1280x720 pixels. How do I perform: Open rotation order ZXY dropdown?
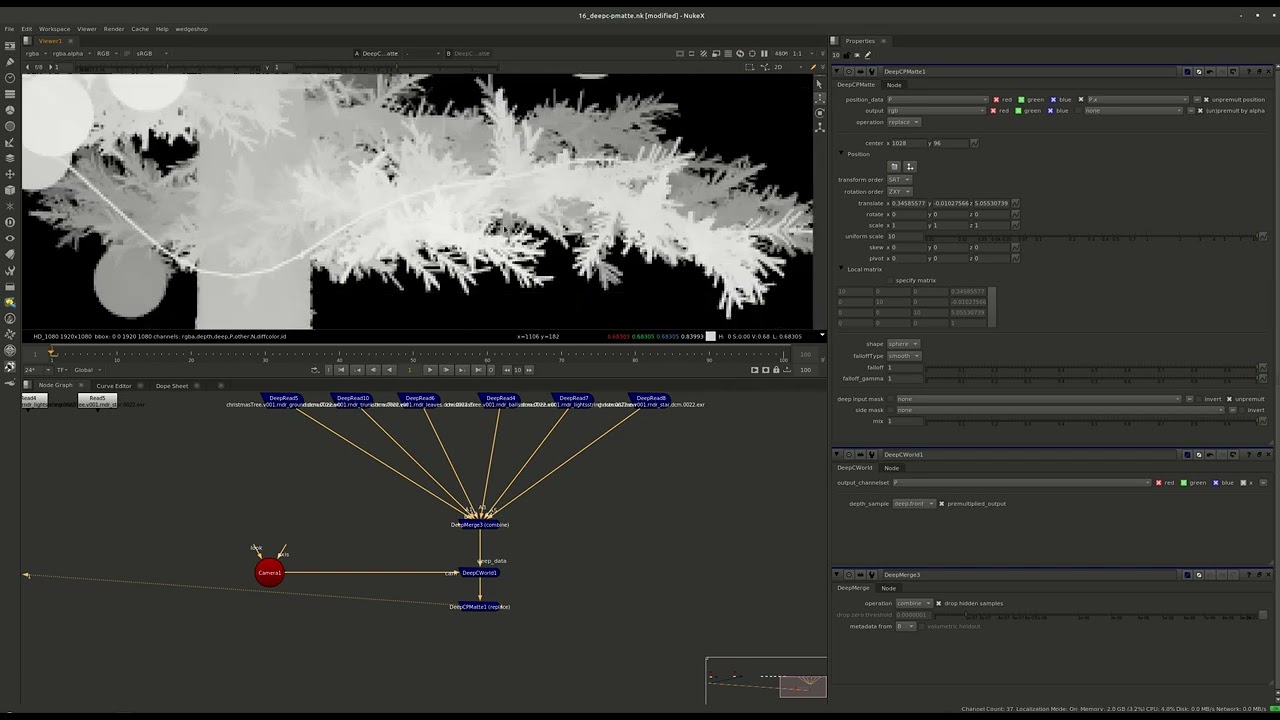click(899, 191)
